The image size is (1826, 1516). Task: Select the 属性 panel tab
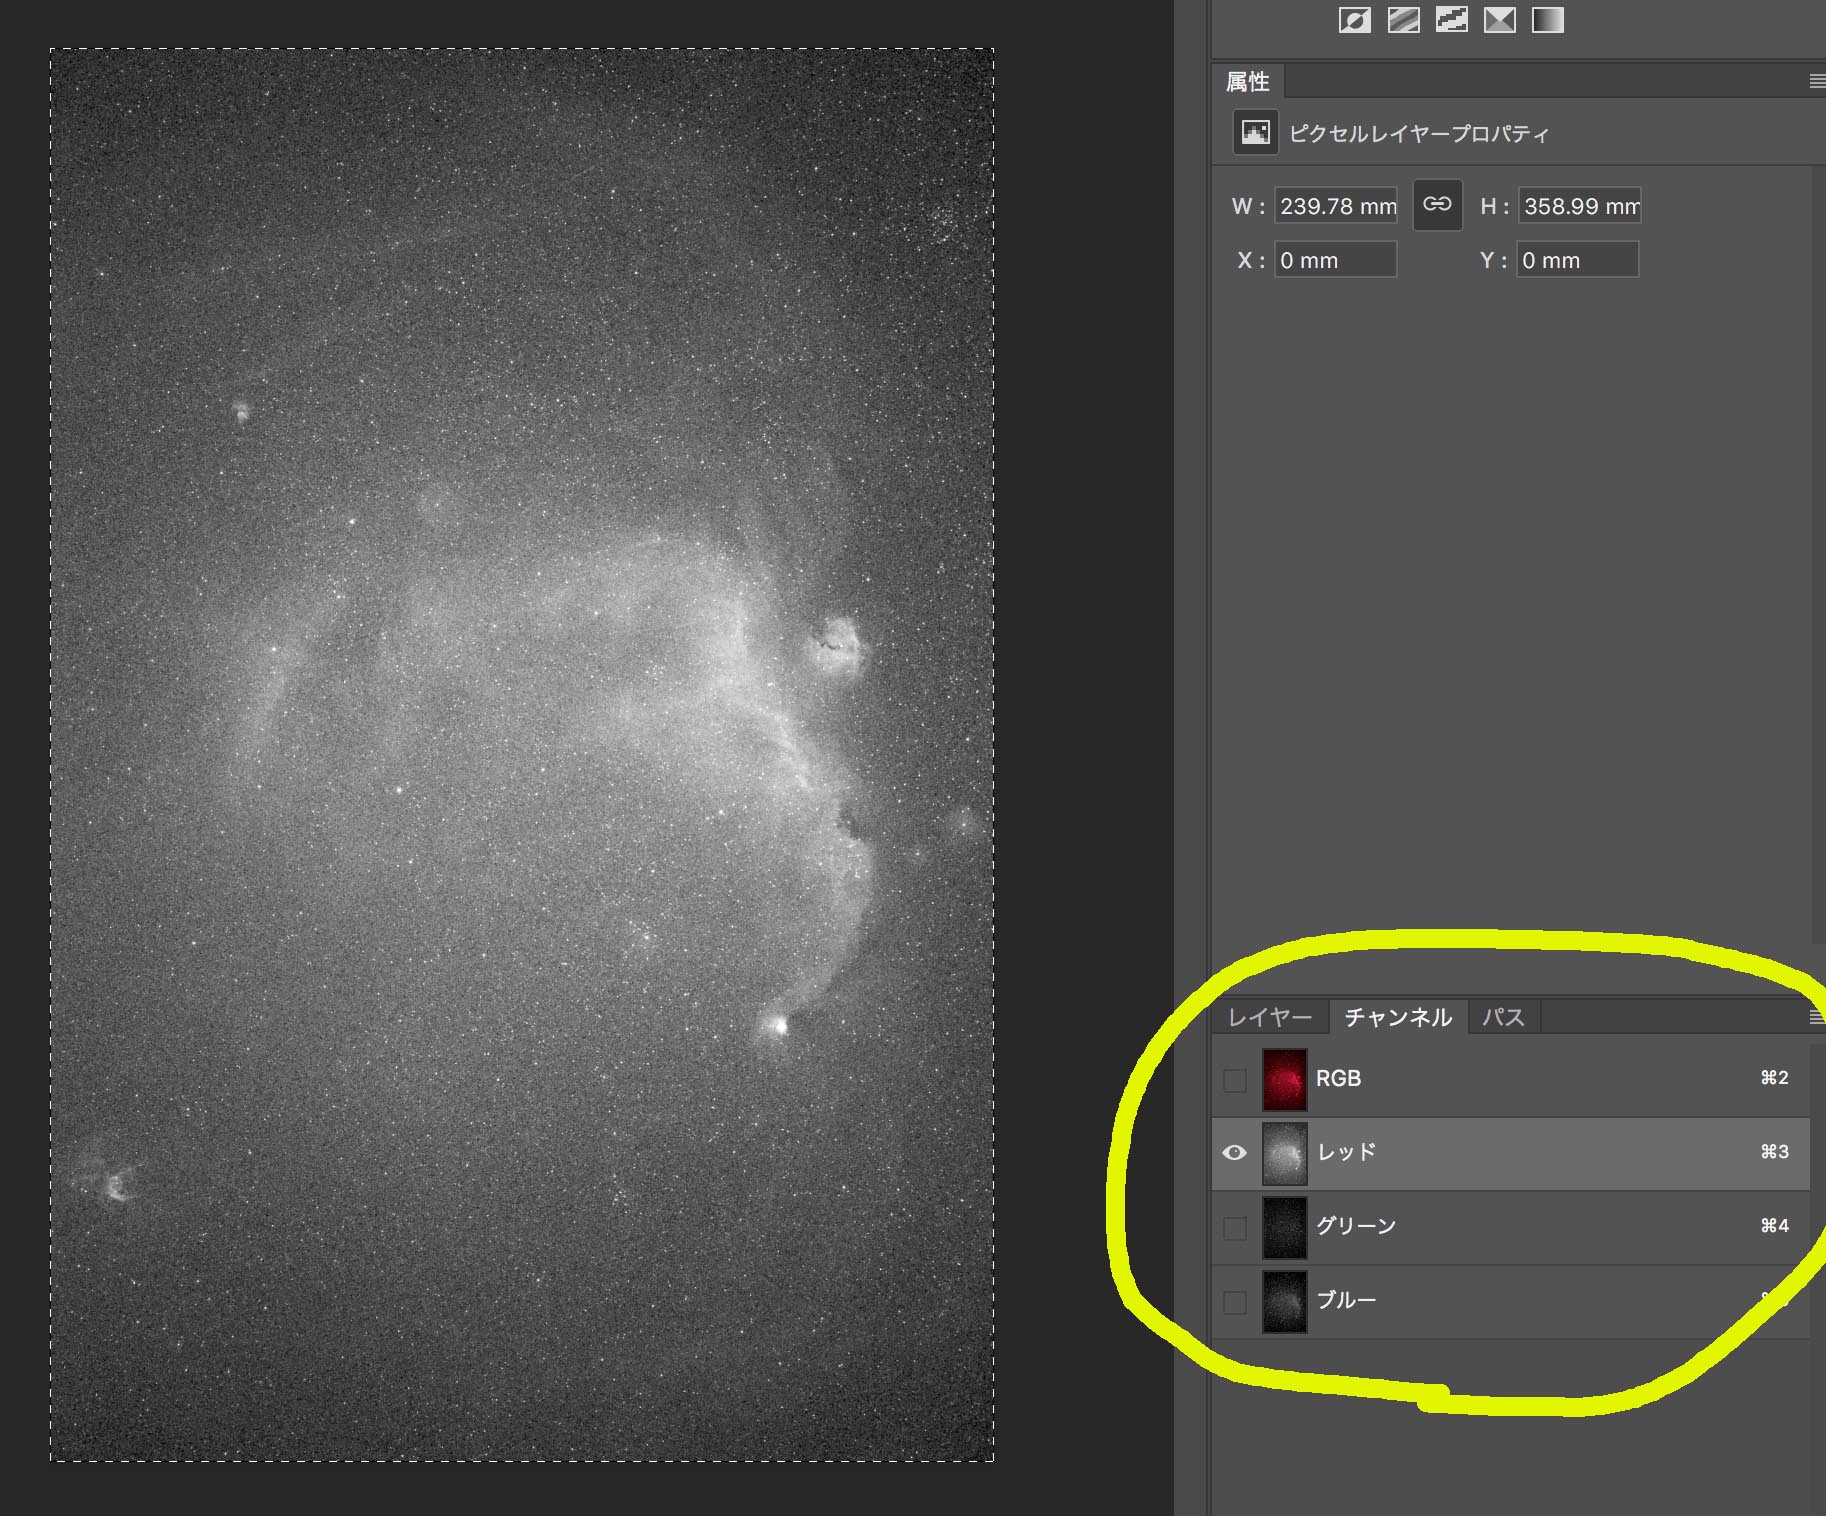(x=1248, y=82)
